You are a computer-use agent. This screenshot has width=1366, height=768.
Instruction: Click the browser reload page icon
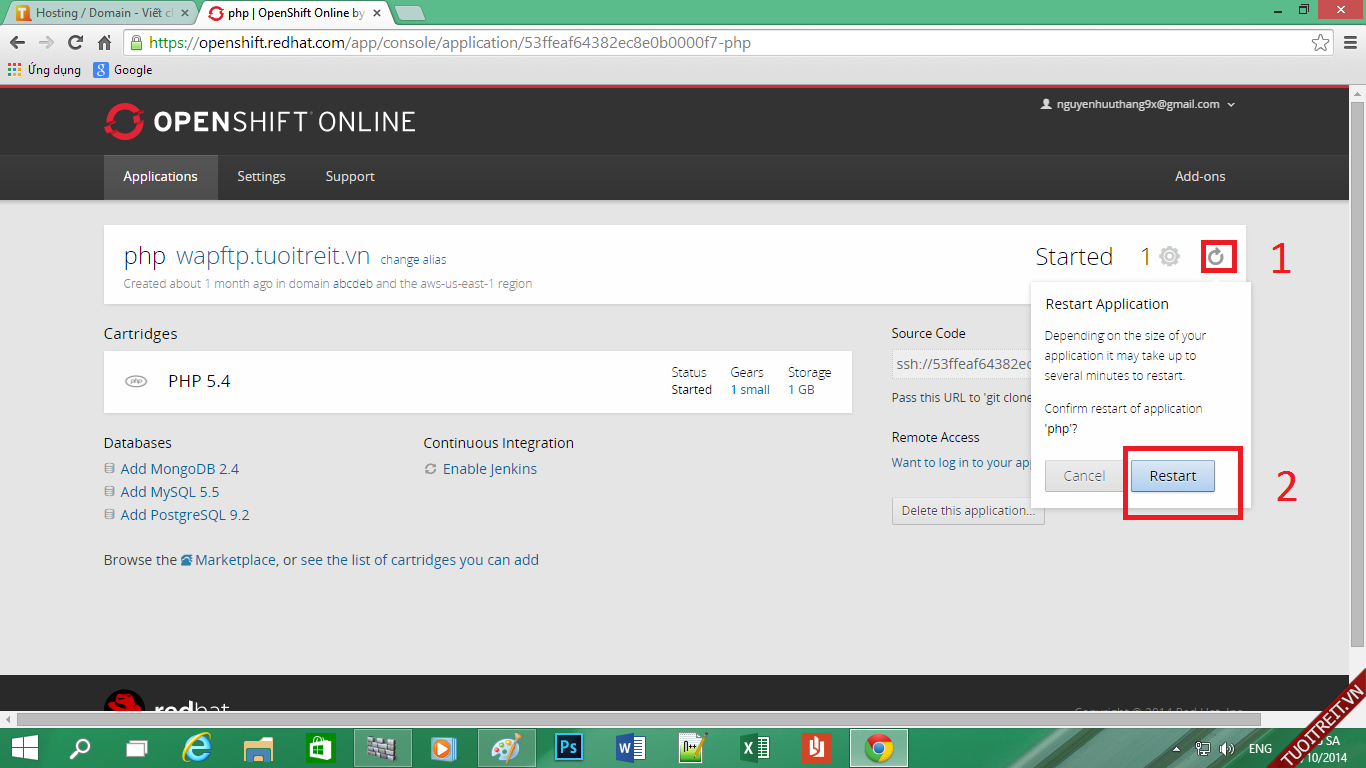point(75,43)
